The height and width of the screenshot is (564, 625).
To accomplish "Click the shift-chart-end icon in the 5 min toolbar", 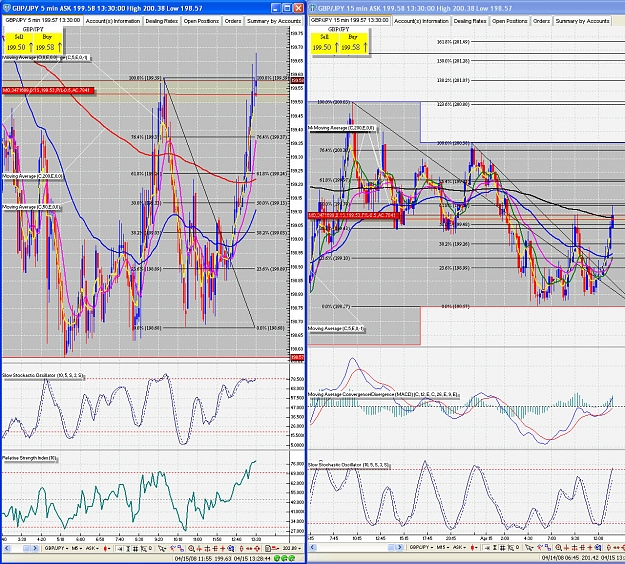I will point(120,548).
